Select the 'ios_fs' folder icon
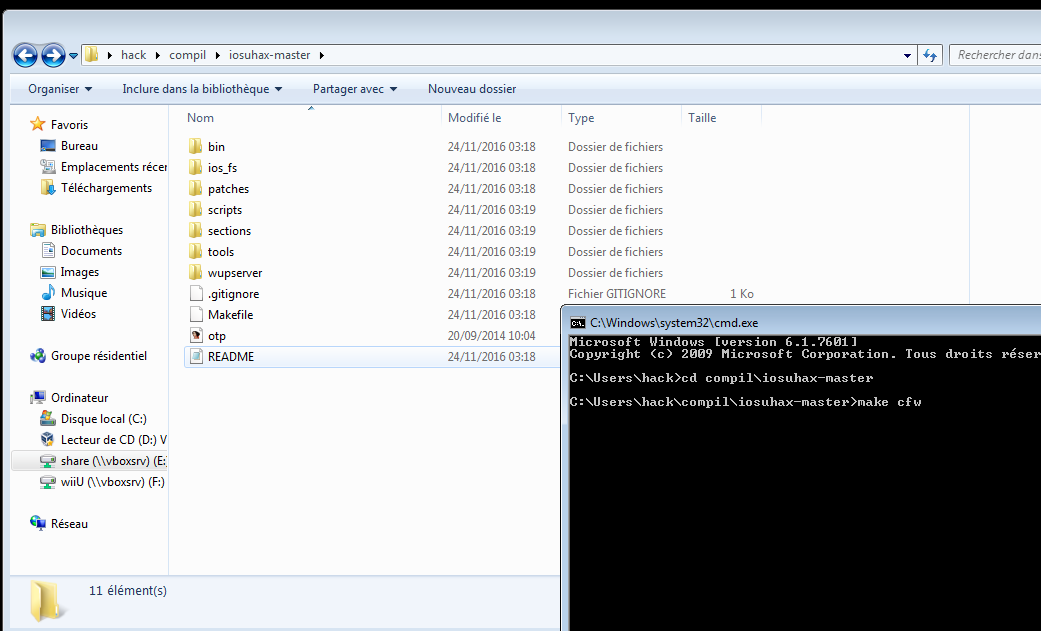Viewport: 1041px width, 631px height. pyautogui.click(x=195, y=167)
